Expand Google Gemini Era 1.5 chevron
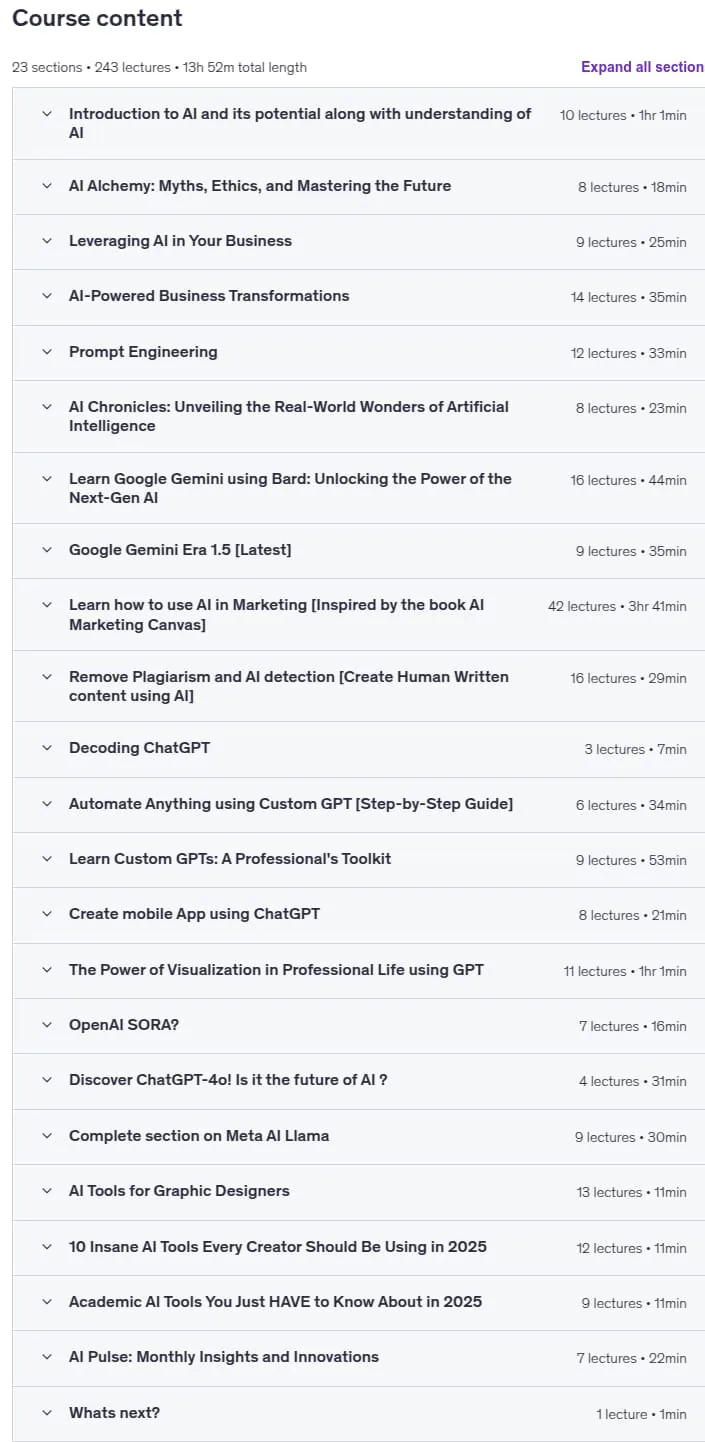 (46, 550)
